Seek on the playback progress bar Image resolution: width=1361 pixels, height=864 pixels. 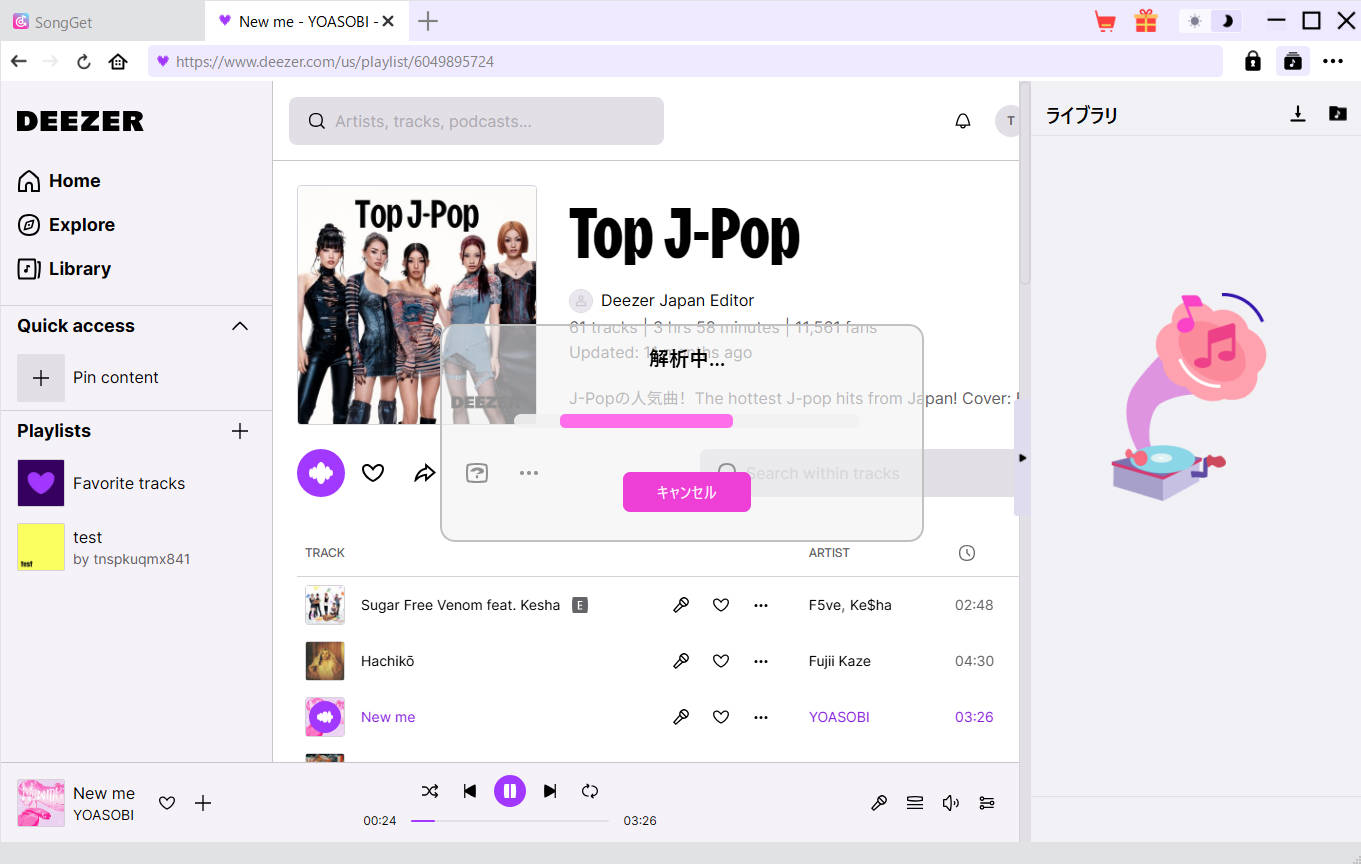point(510,821)
